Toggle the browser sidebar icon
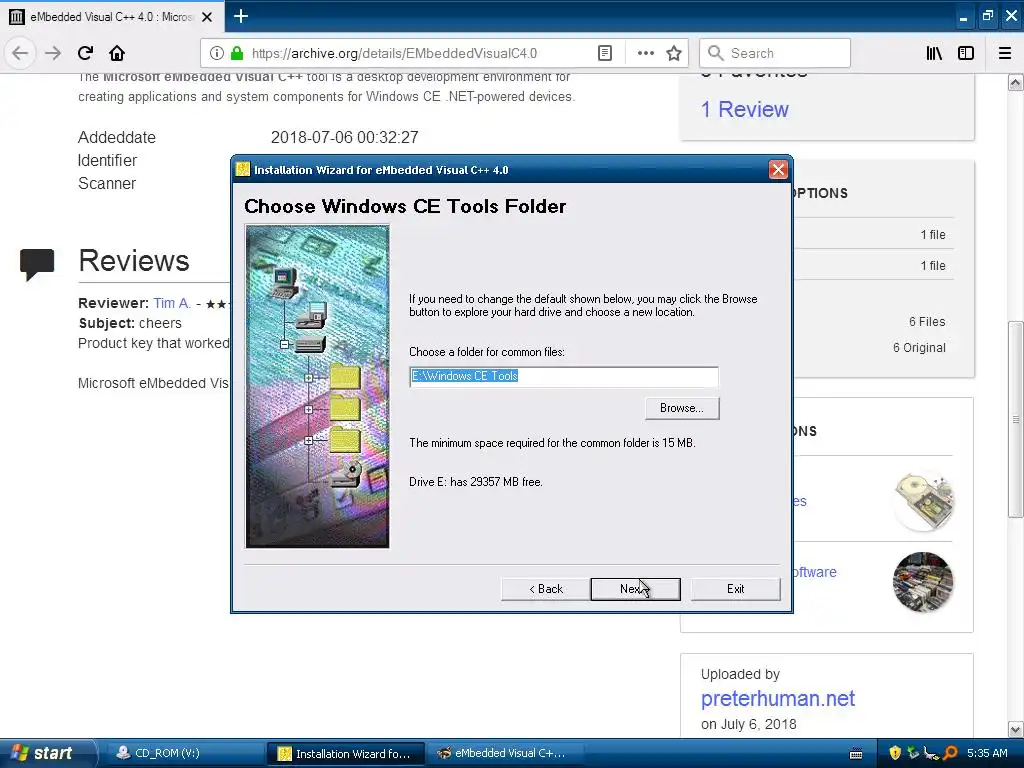Viewport: 1024px width, 768px height. point(966,54)
